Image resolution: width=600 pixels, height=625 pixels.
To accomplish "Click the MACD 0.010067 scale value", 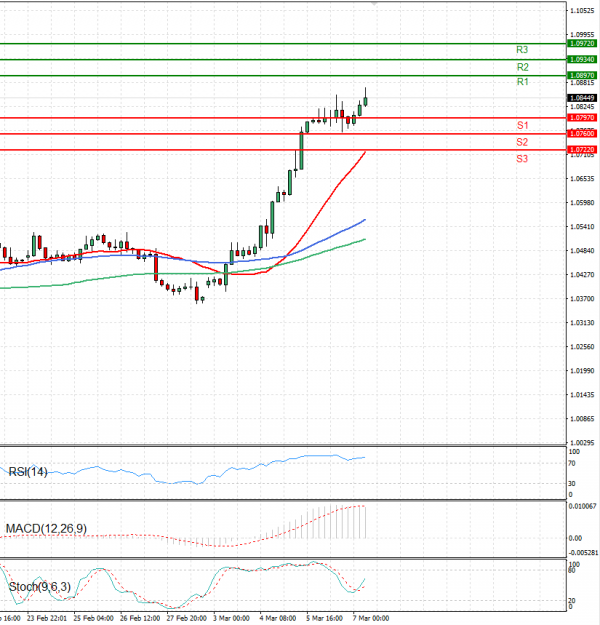I will pyautogui.click(x=582, y=506).
